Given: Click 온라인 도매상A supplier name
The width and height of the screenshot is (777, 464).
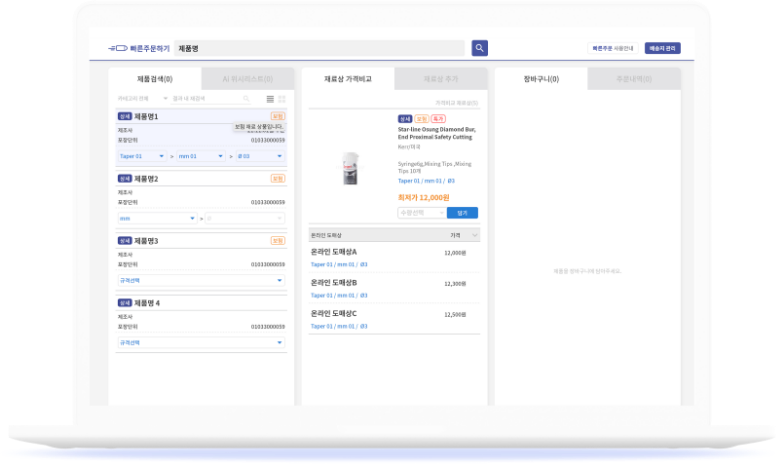Looking at the screenshot, I should pos(333,252).
